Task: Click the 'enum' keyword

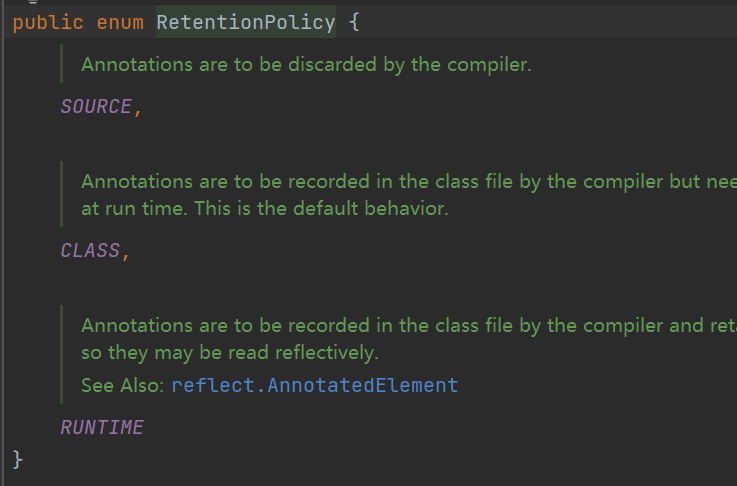Action: [x=119, y=22]
